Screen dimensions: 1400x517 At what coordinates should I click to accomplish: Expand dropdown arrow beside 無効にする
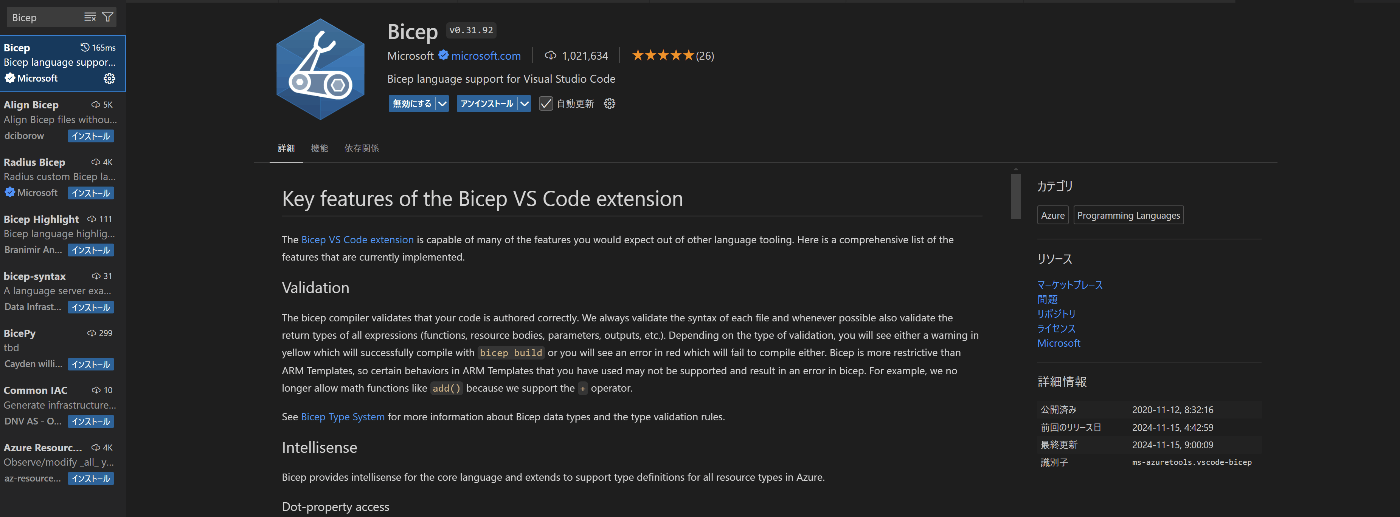[443, 103]
